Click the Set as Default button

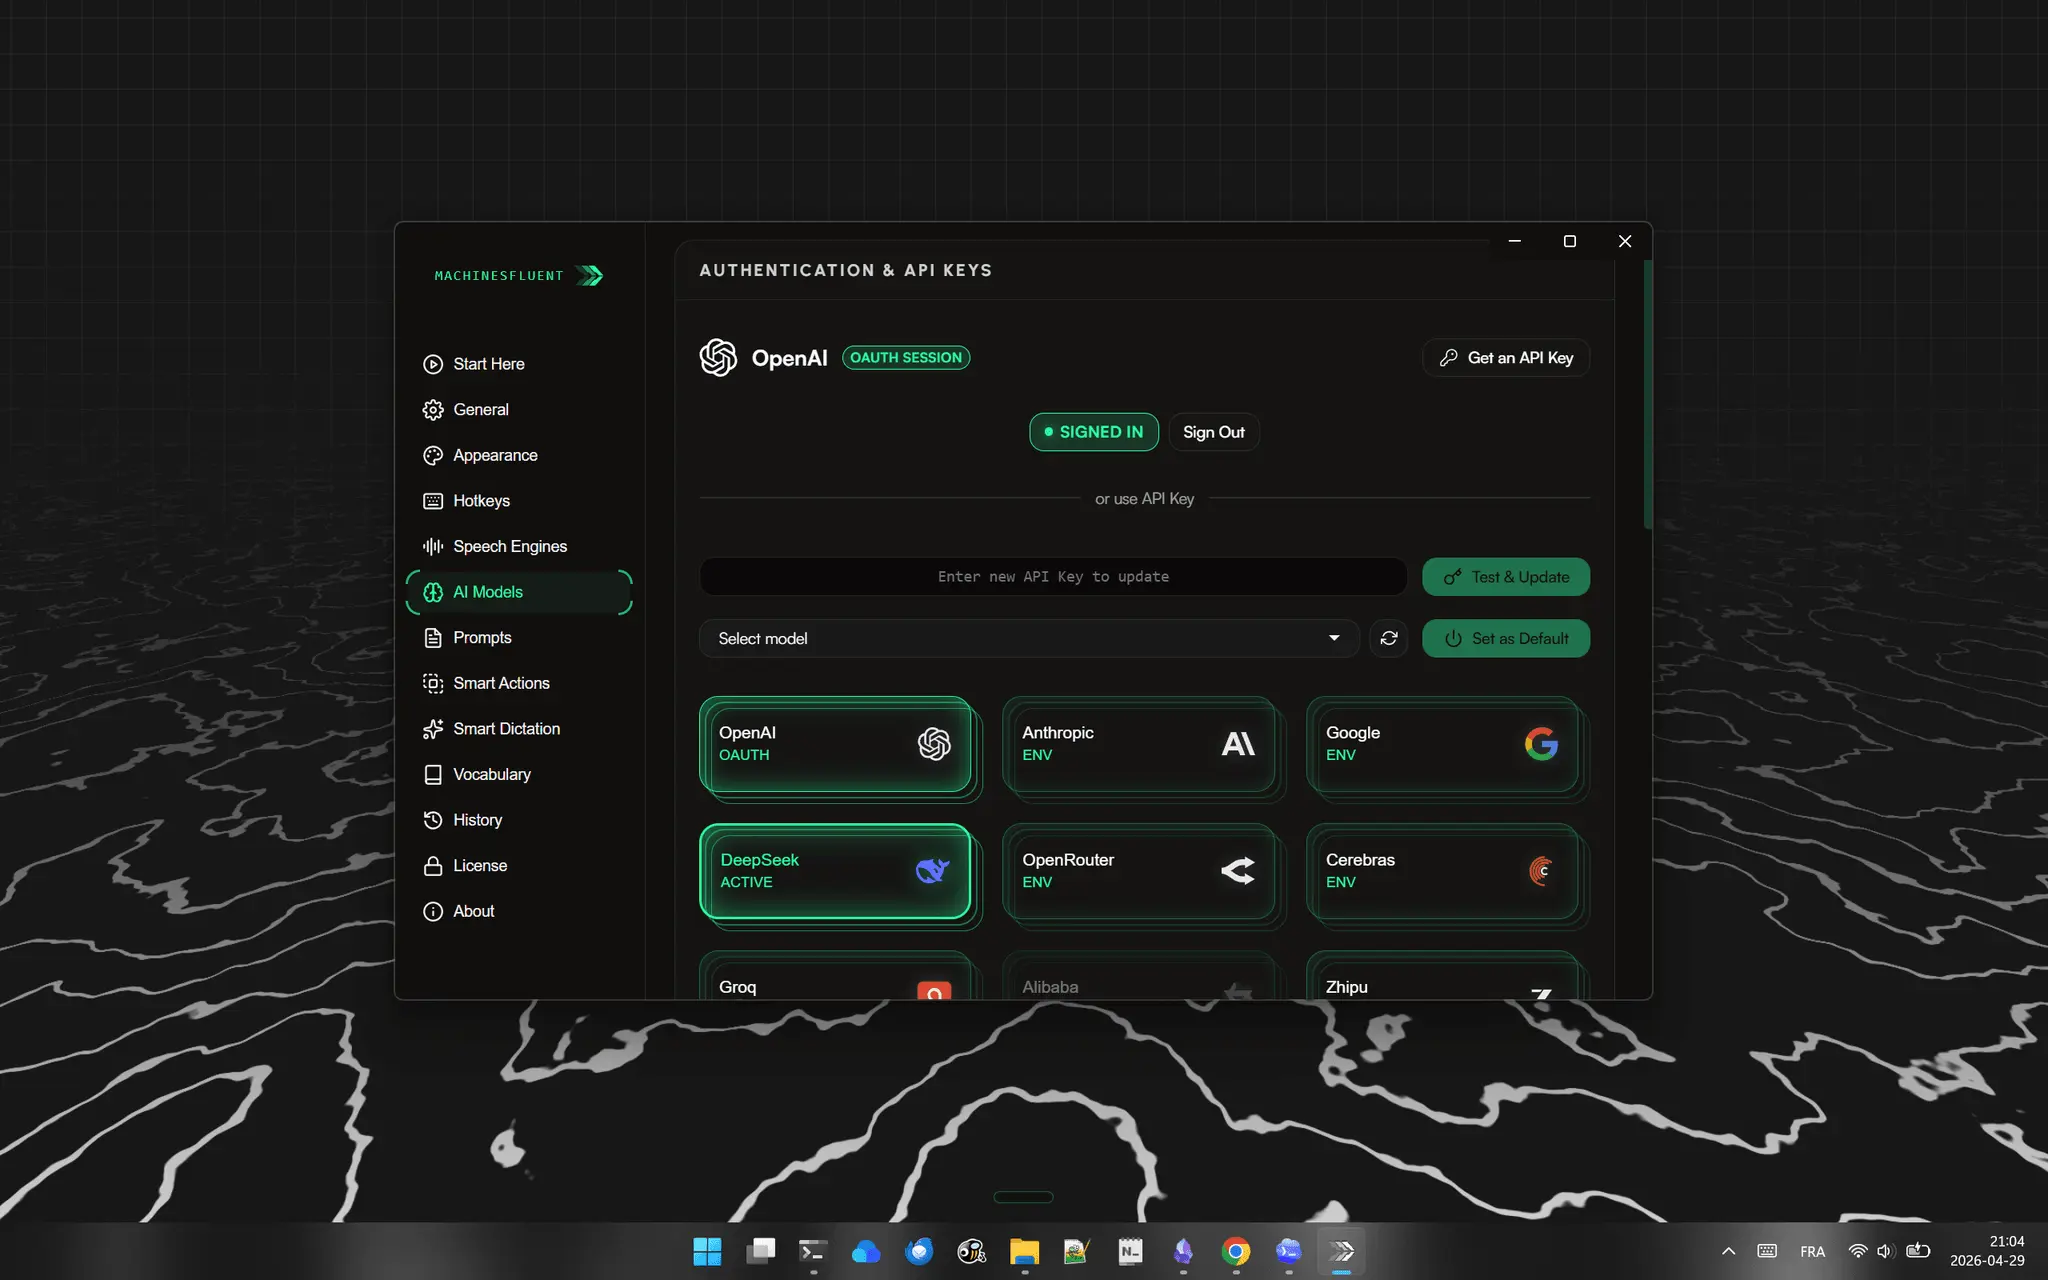coord(1506,638)
